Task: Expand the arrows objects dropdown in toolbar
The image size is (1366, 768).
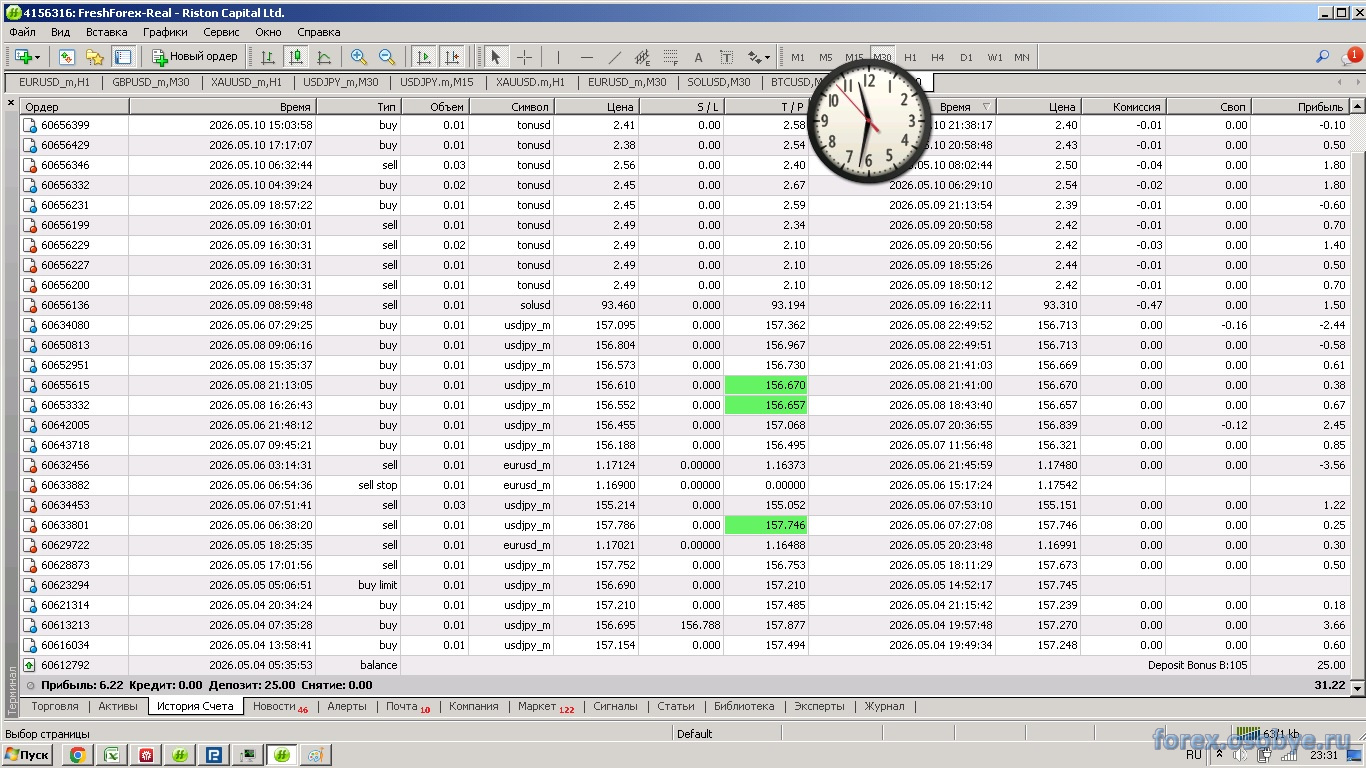Action: coord(767,57)
